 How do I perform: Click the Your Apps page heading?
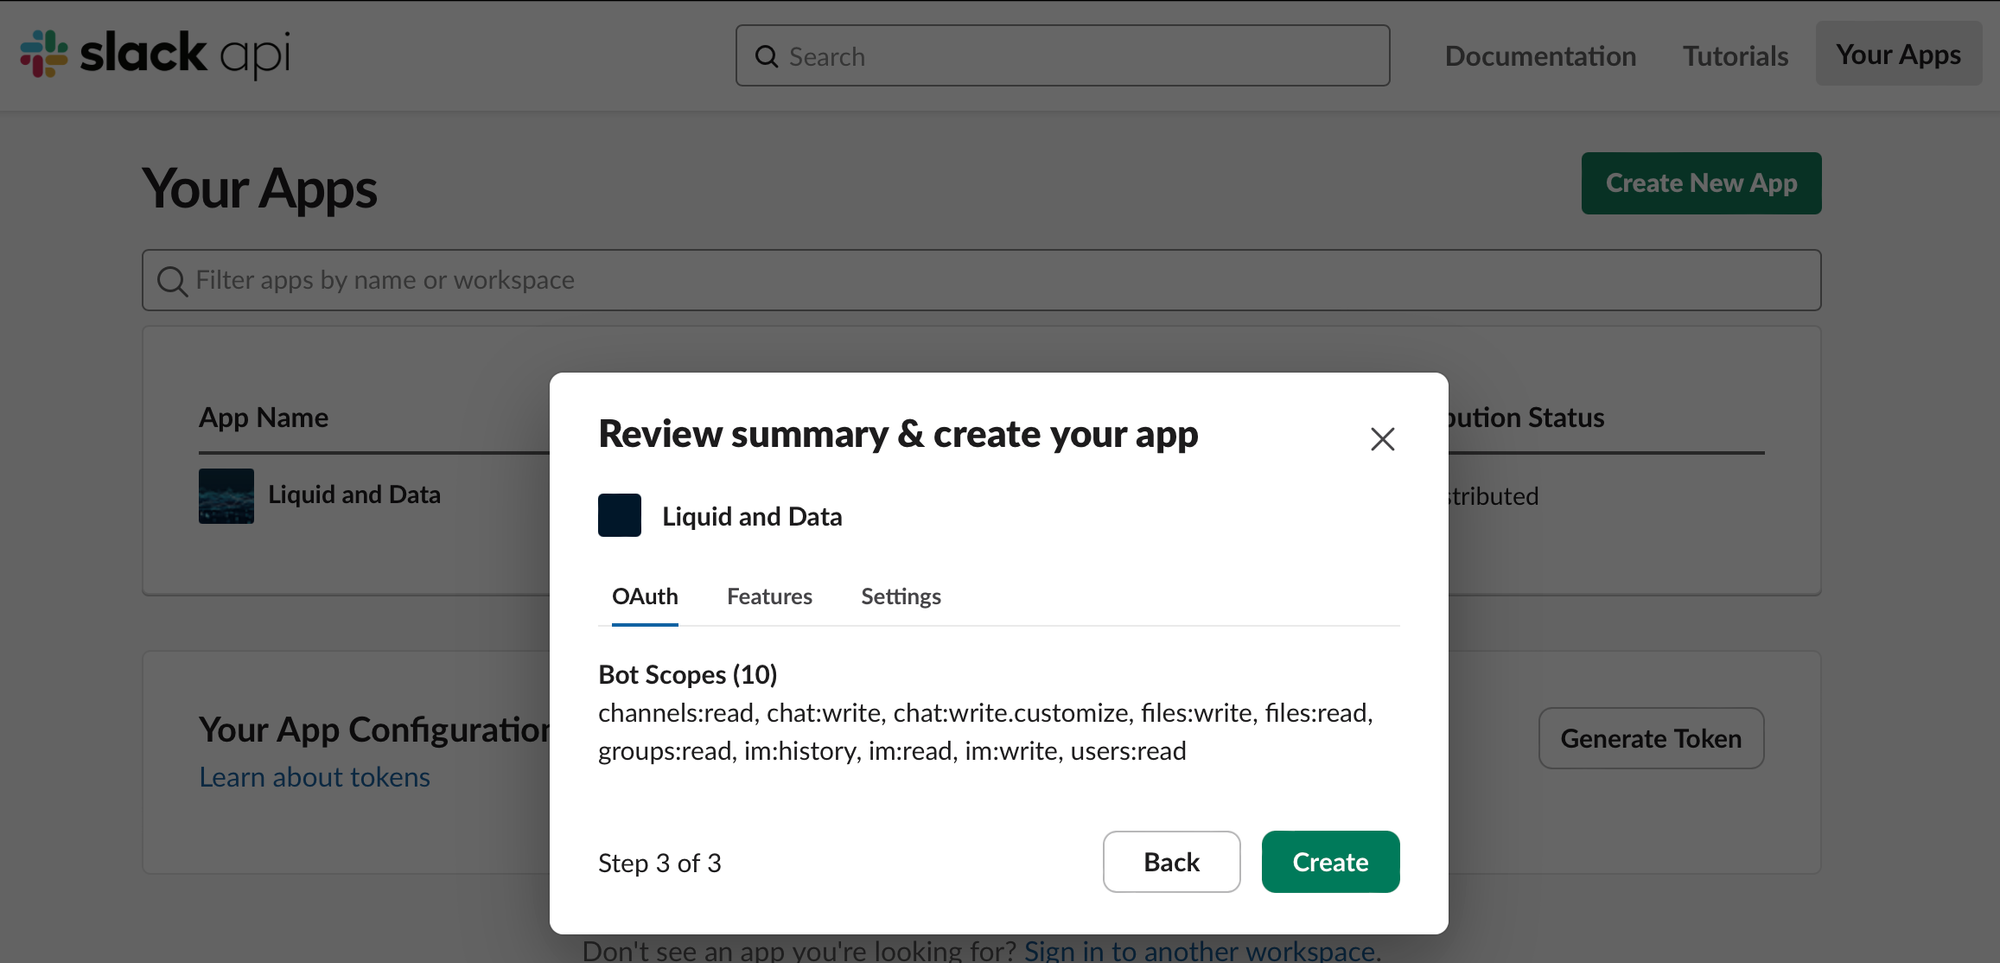point(260,189)
